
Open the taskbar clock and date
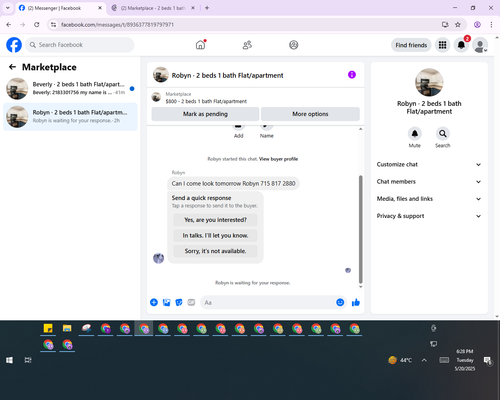click(x=465, y=360)
